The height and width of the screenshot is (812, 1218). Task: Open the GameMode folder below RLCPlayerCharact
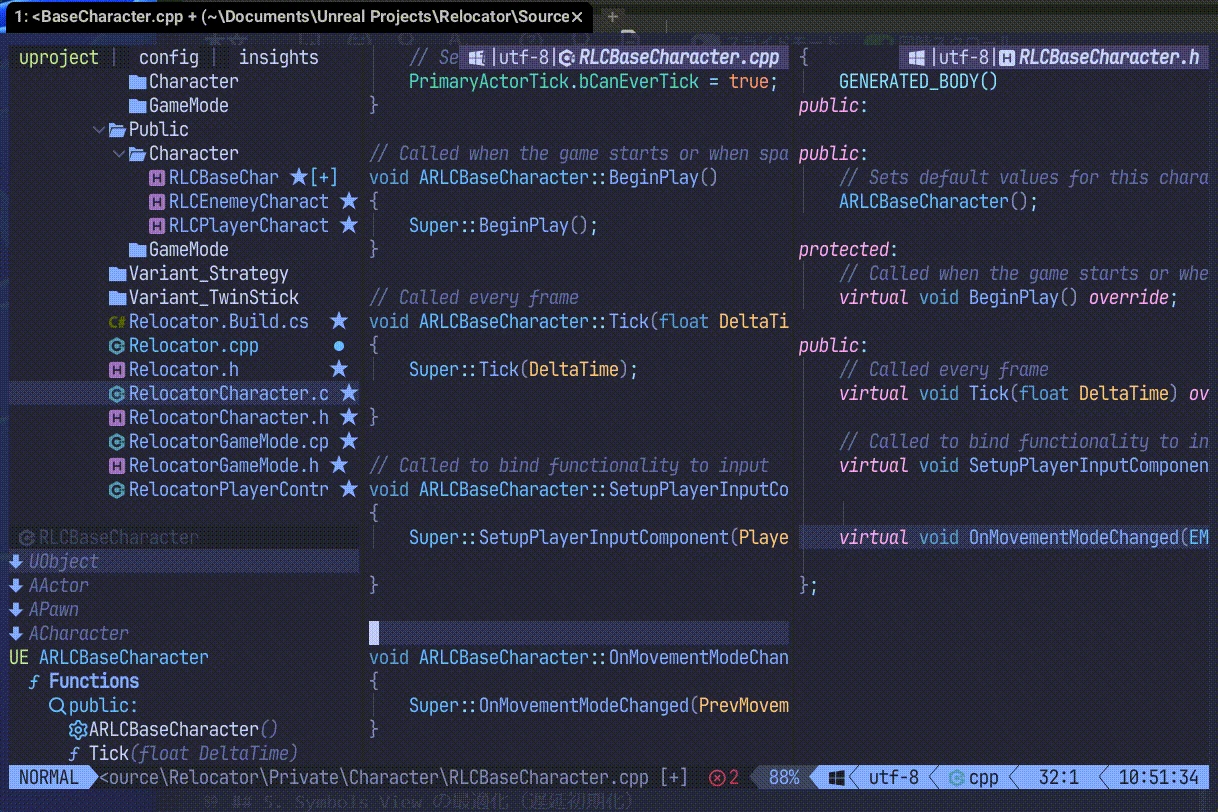(179, 249)
